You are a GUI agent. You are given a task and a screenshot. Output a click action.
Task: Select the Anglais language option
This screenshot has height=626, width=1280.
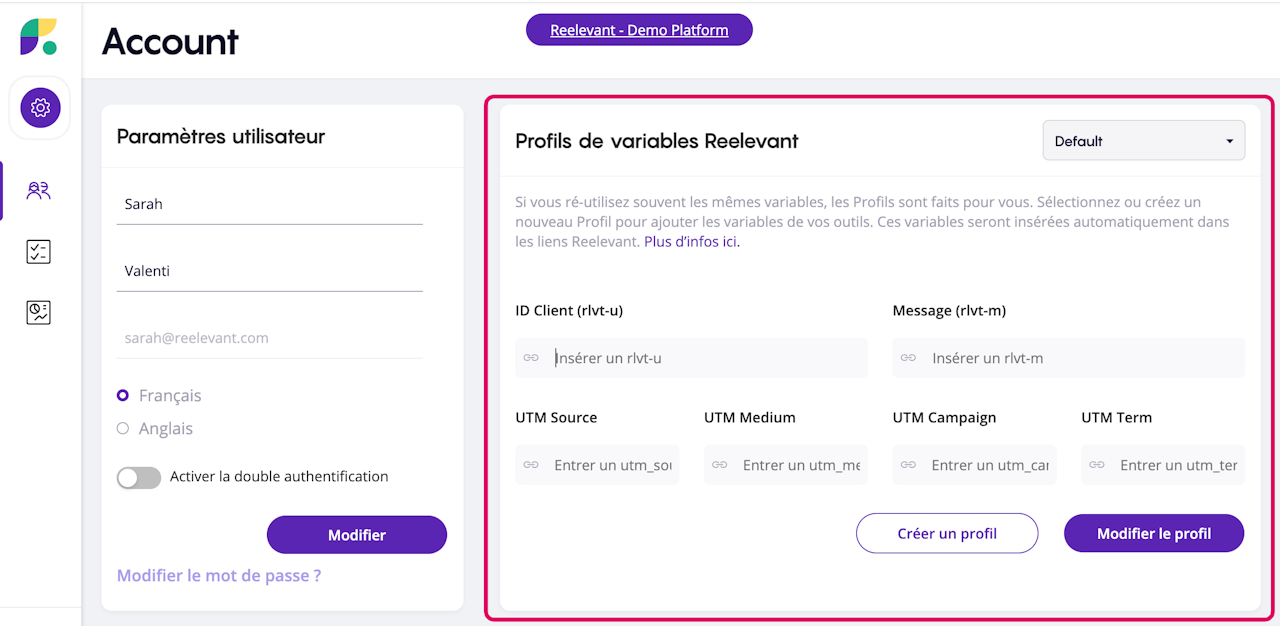point(123,429)
